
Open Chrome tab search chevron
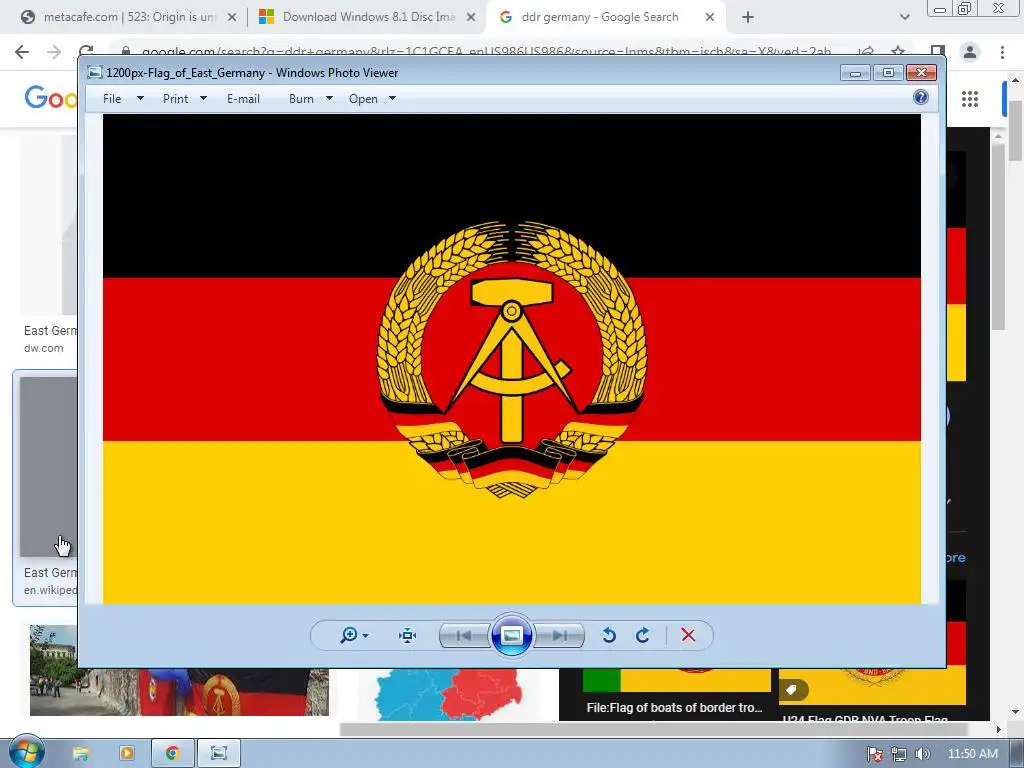[904, 17]
